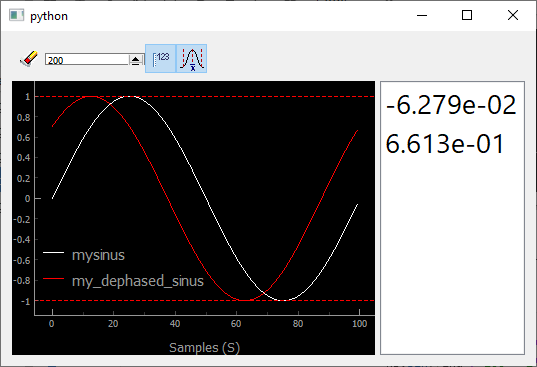Click the red line sample of my_dephased_sinus
Screen dimensions: 537x367
click(x=53, y=279)
